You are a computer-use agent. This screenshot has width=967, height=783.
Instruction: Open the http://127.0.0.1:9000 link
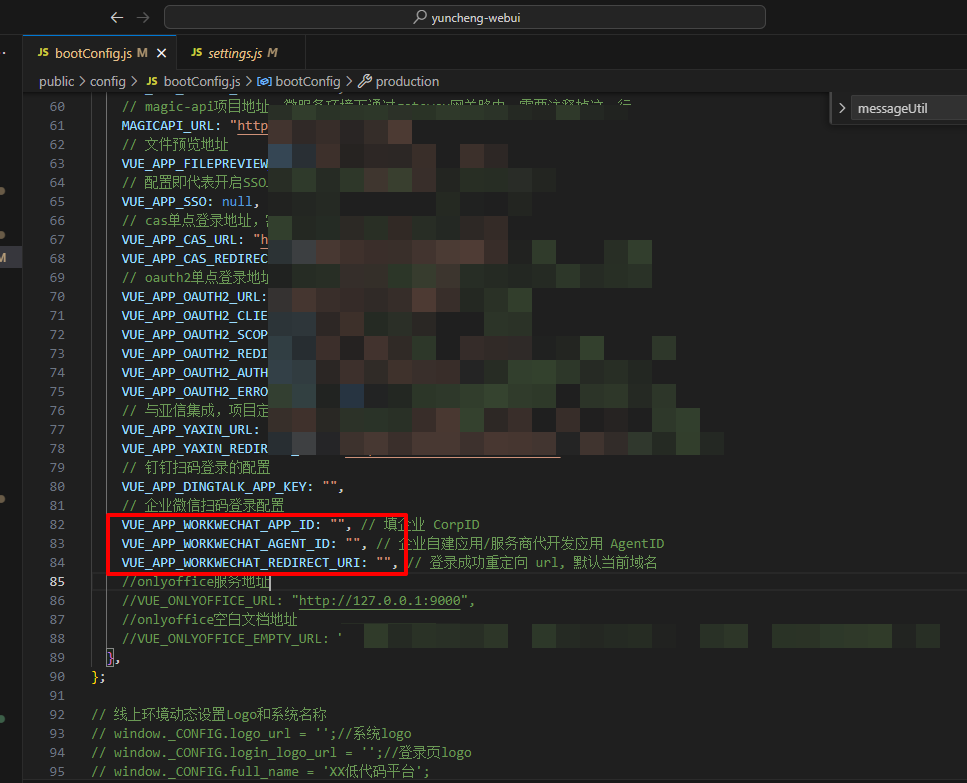tap(380, 601)
